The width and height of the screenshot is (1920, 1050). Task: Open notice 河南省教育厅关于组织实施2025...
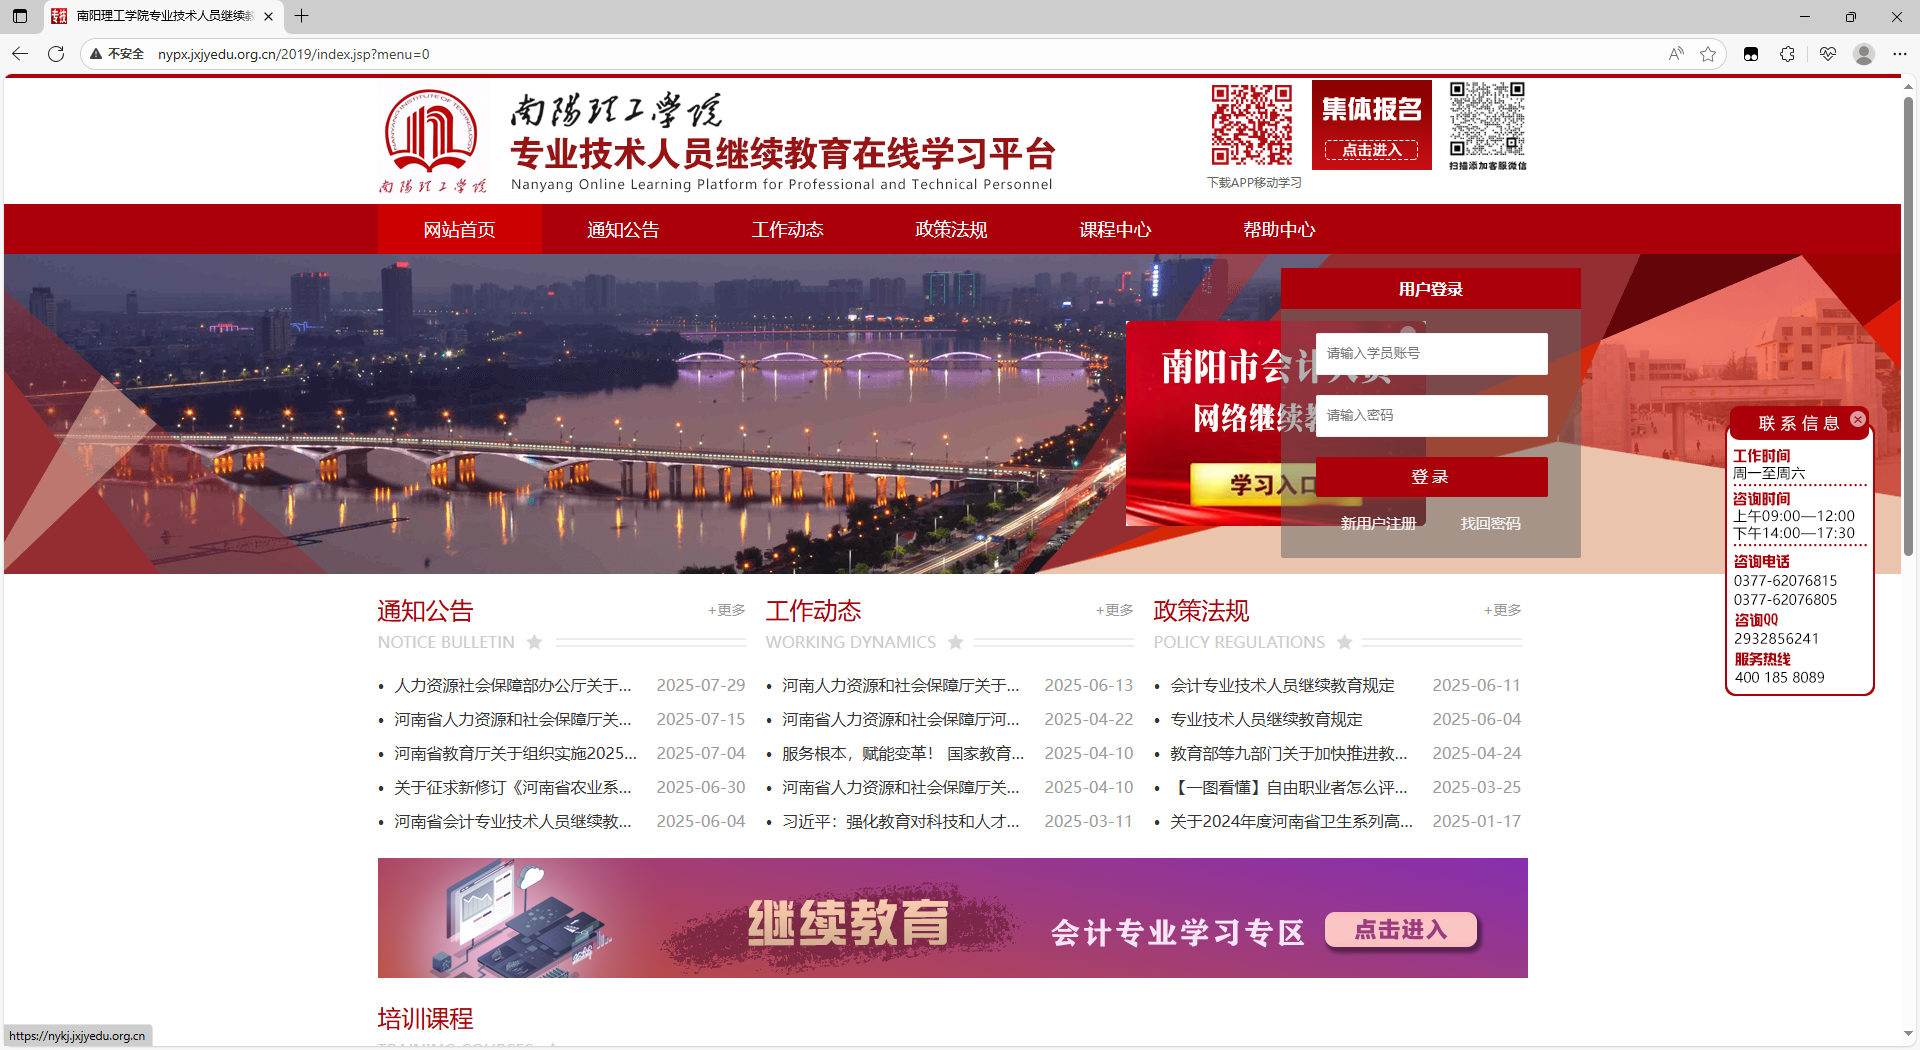(x=516, y=753)
